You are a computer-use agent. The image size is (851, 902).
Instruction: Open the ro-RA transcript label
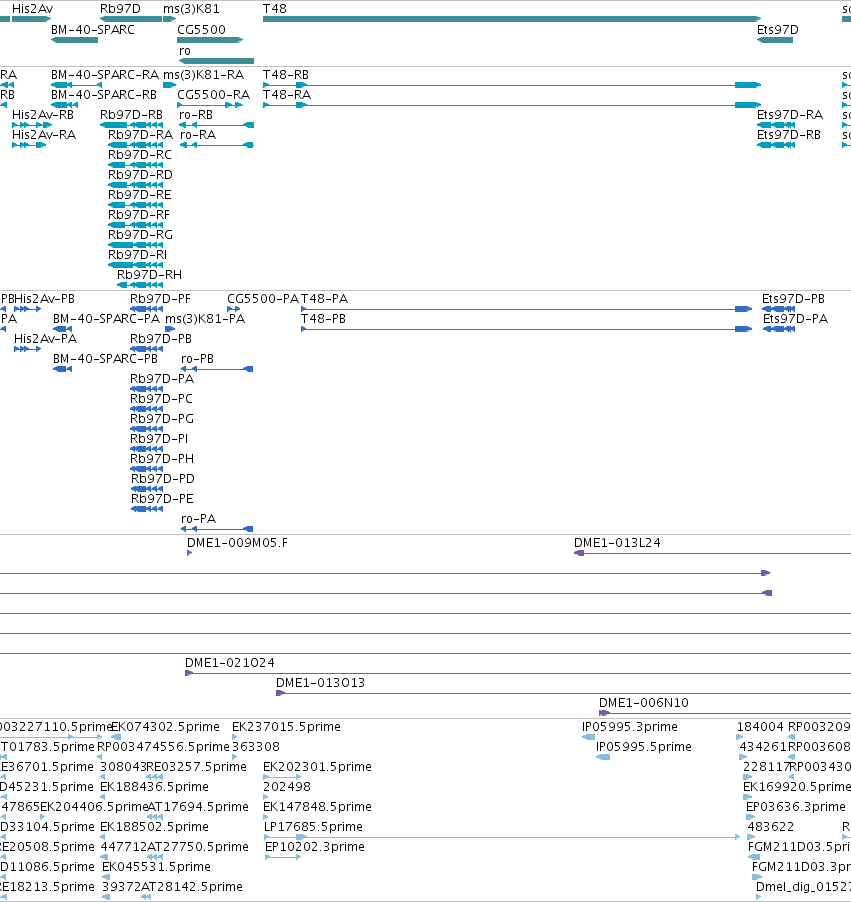tap(198, 135)
